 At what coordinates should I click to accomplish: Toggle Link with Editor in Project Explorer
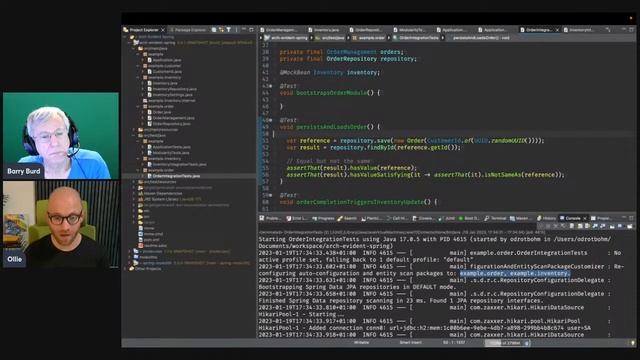[x=221, y=30]
